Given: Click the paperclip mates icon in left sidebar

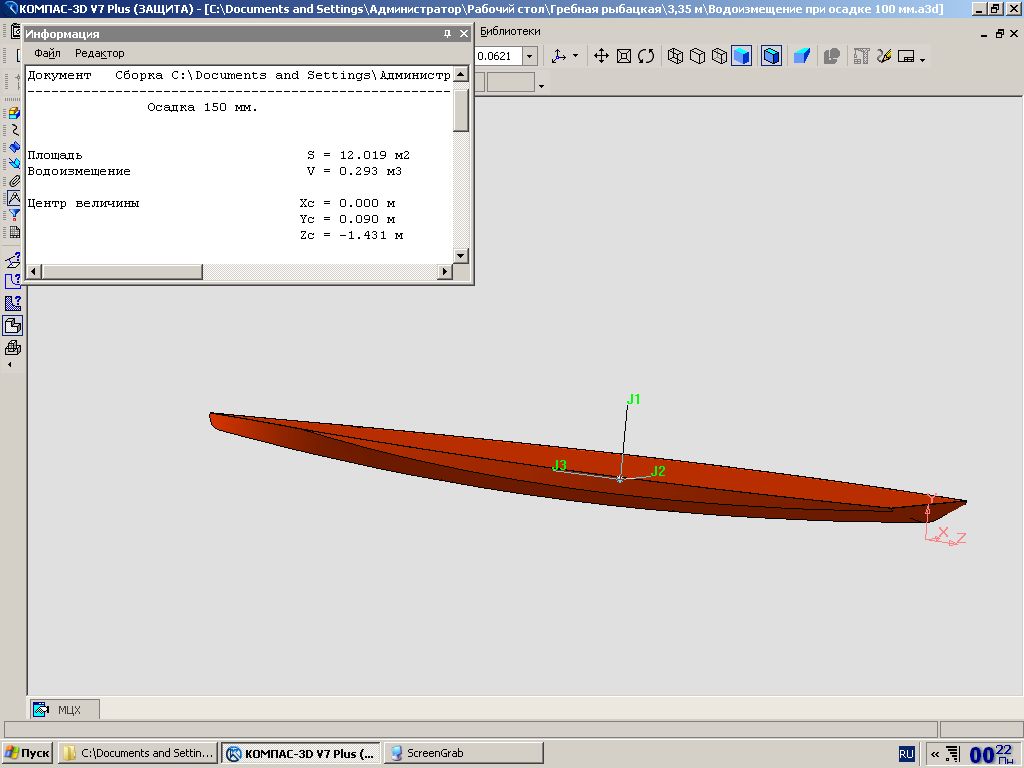Looking at the screenshot, I should [14, 181].
